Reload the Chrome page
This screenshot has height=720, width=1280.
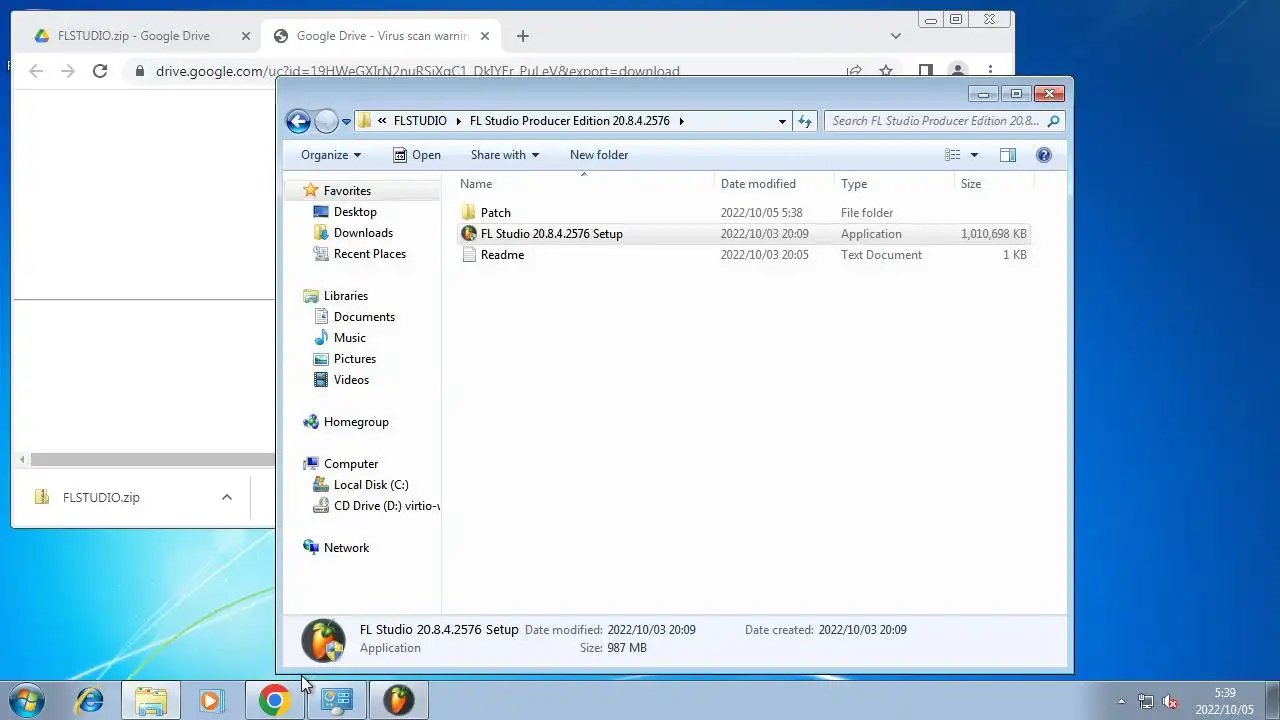coord(100,71)
